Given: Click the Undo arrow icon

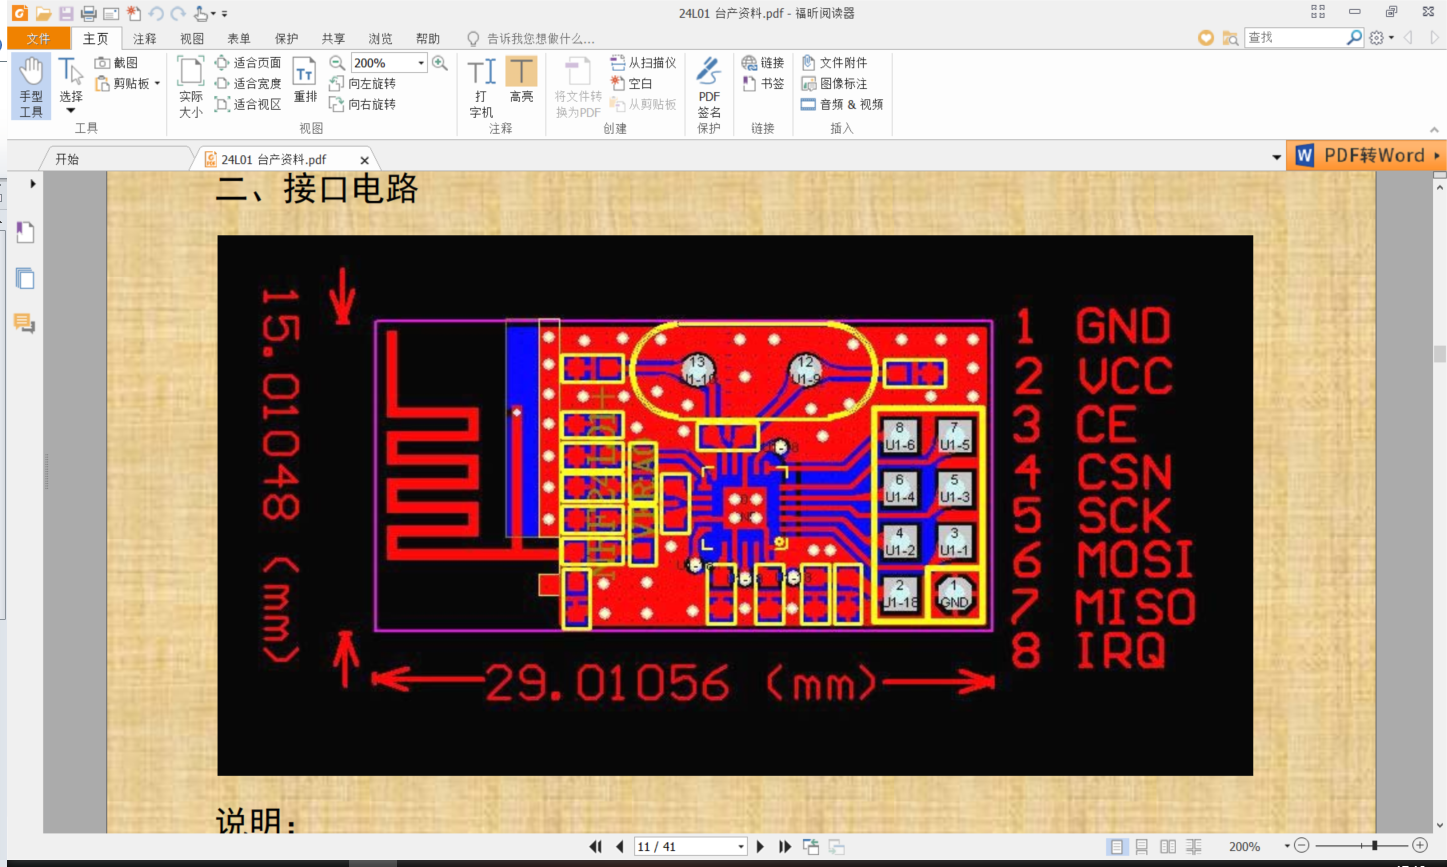Looking at the screenshot, I should click(x=156, y=13).
